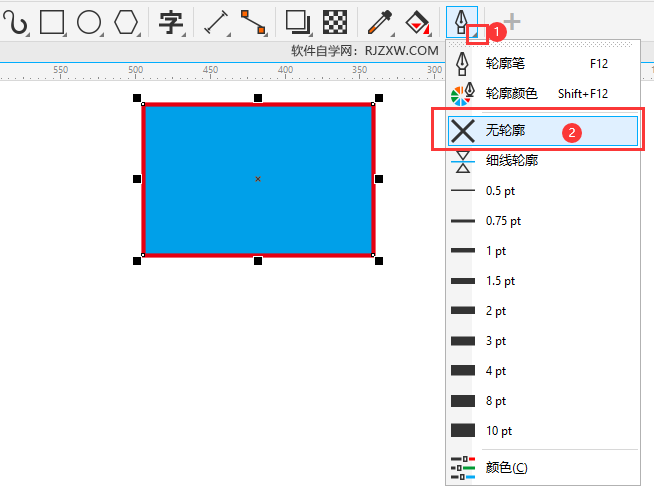Click the top-left selection handle
Viewport: 654px width, 496px height.
click(x=137, y=98)
